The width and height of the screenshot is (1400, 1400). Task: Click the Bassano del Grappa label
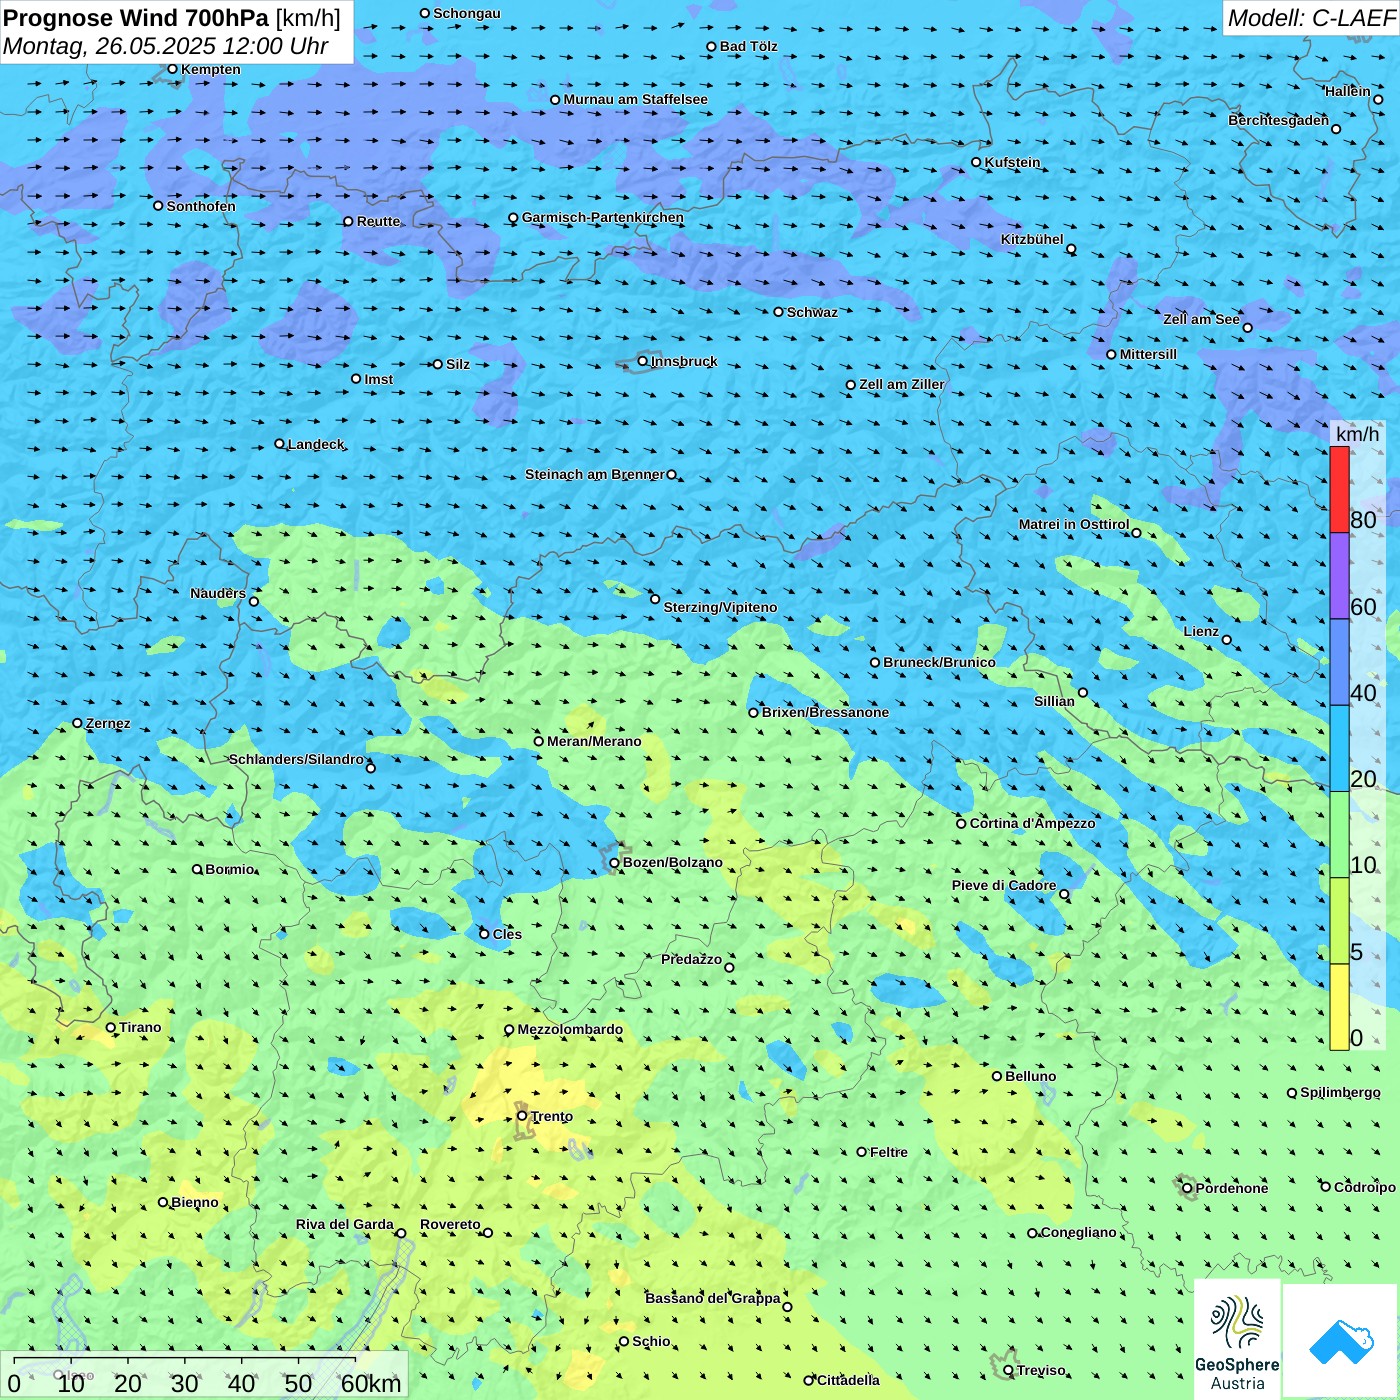point(713,1298)
